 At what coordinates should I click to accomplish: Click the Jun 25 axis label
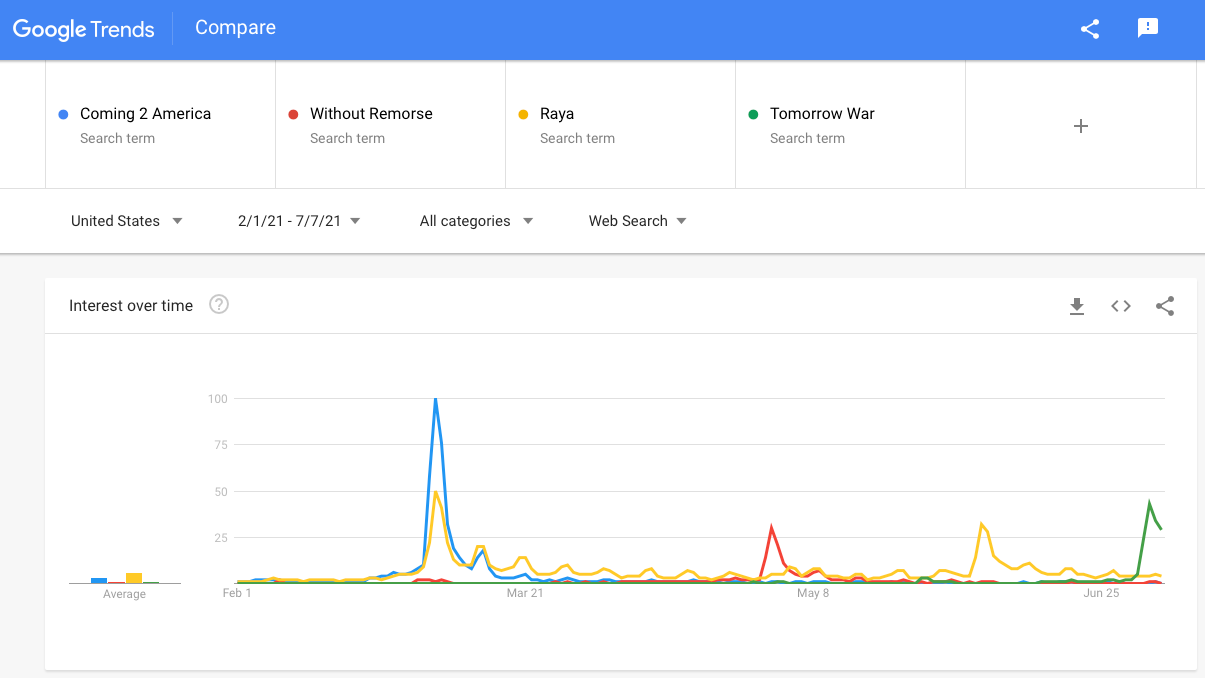coord(1101,593)
